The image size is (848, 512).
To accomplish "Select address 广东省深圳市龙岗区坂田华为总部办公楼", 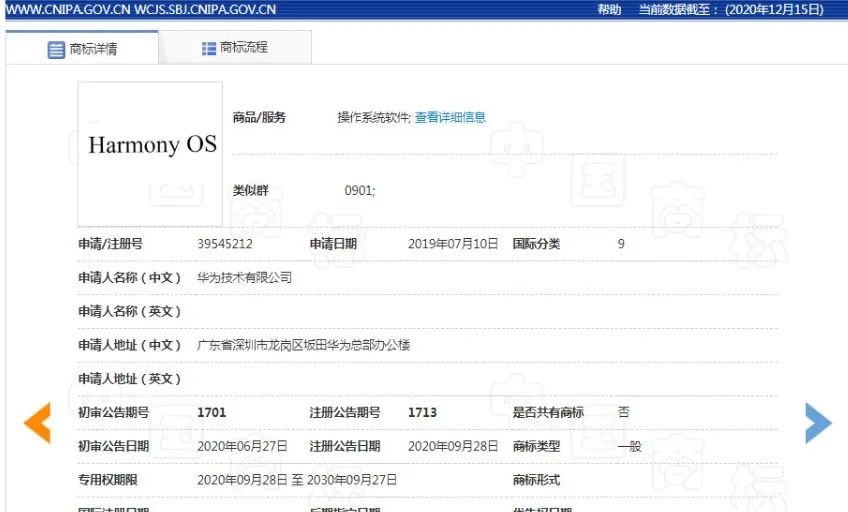I will [303, 345].
